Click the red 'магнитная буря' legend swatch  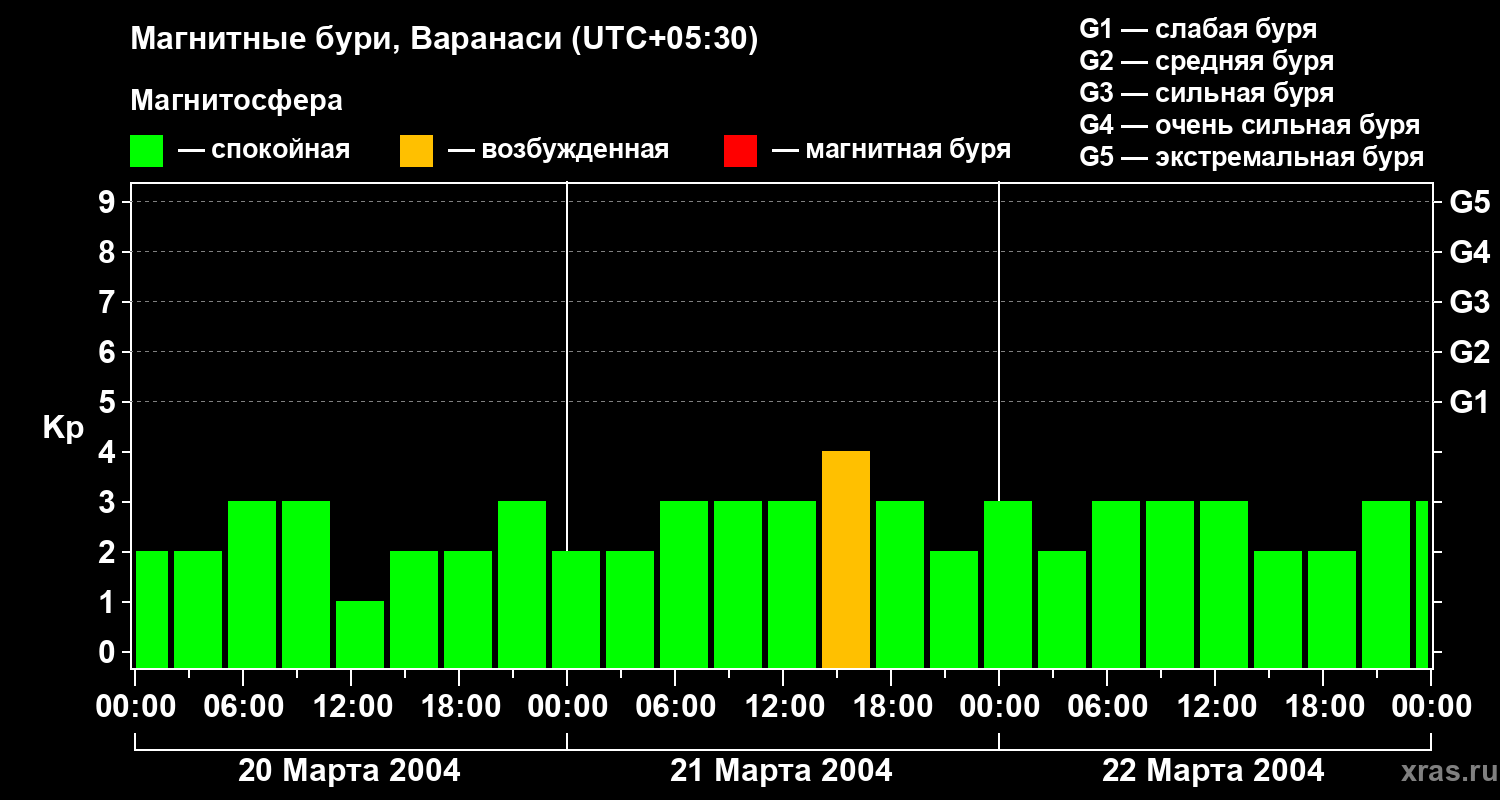(740, 151)
